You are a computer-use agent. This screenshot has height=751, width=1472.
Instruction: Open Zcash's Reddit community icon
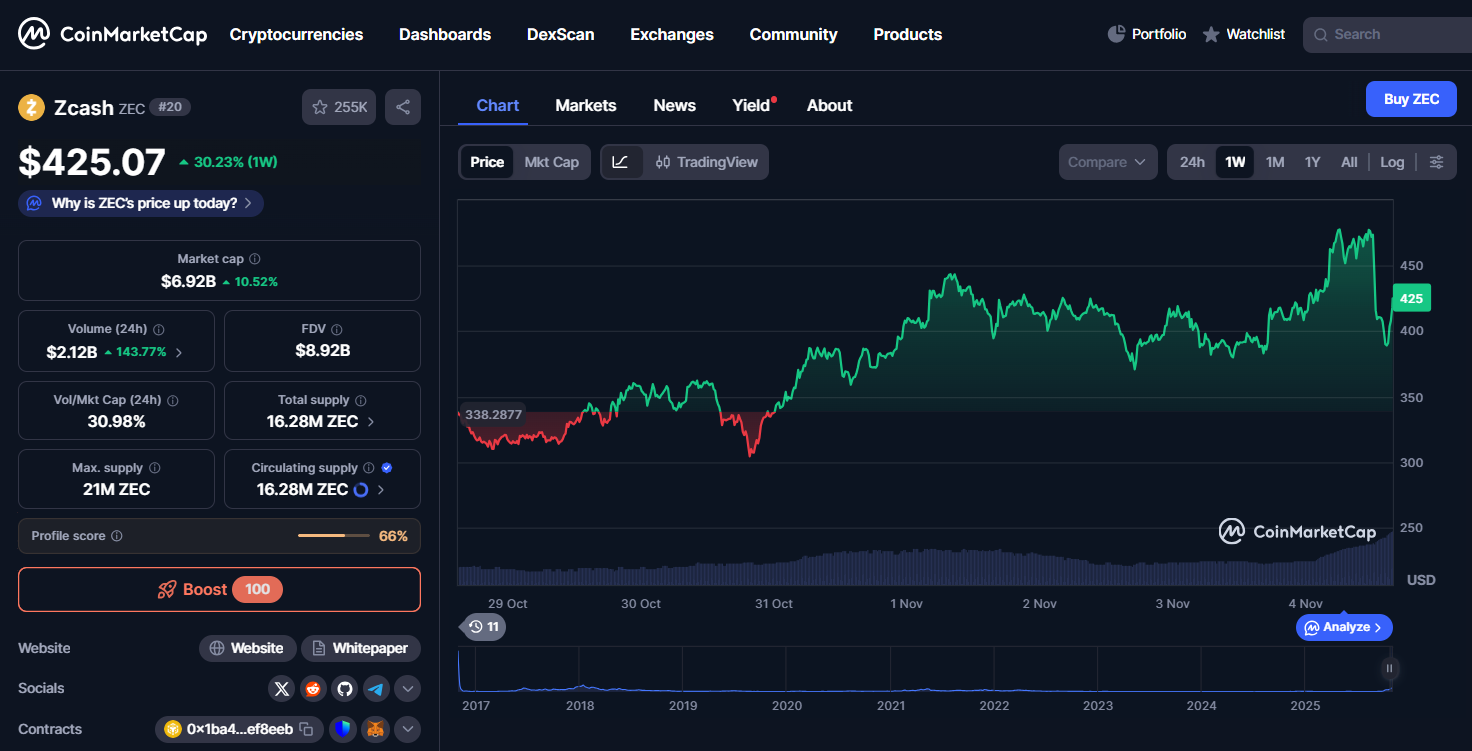coord(313,689)
